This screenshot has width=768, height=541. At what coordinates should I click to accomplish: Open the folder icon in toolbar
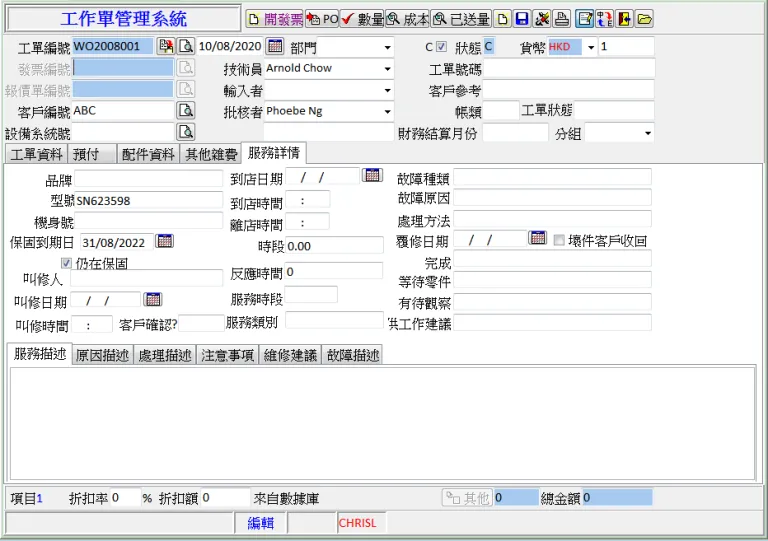click(645, 19)
